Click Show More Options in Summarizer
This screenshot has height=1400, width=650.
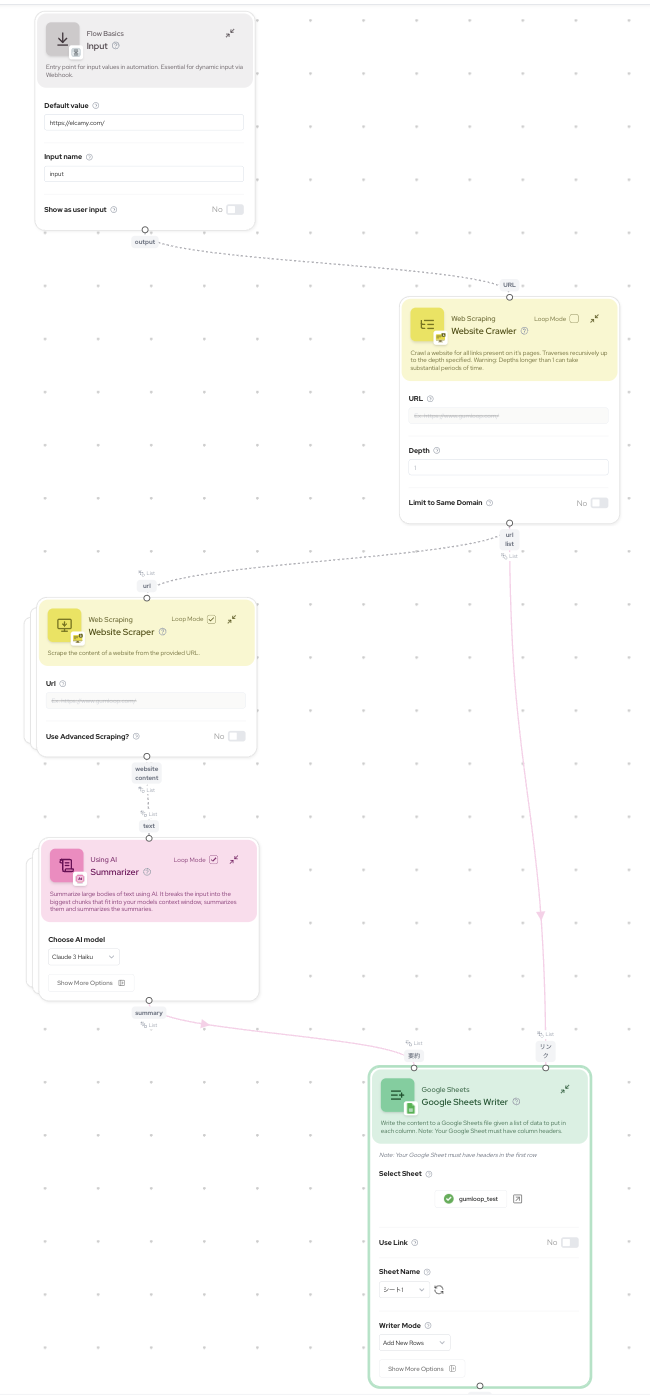tap(91, 983)
